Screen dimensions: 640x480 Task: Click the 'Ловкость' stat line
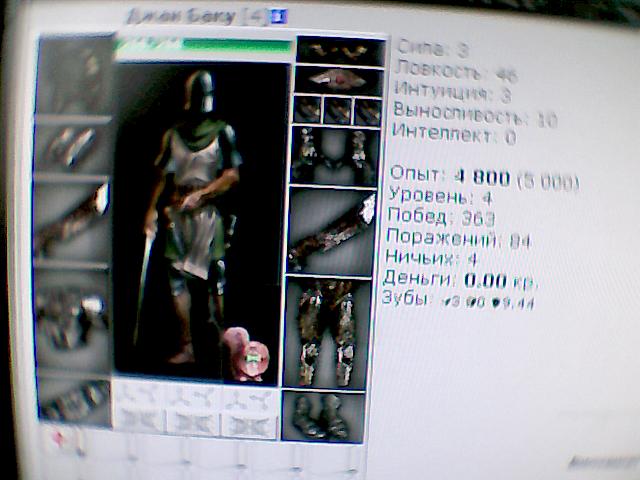(456, 72)
